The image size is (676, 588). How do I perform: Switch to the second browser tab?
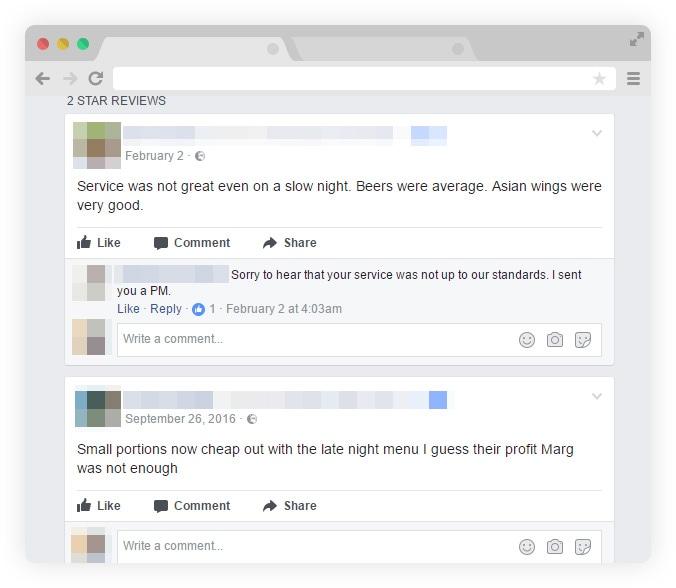point(384,49)
